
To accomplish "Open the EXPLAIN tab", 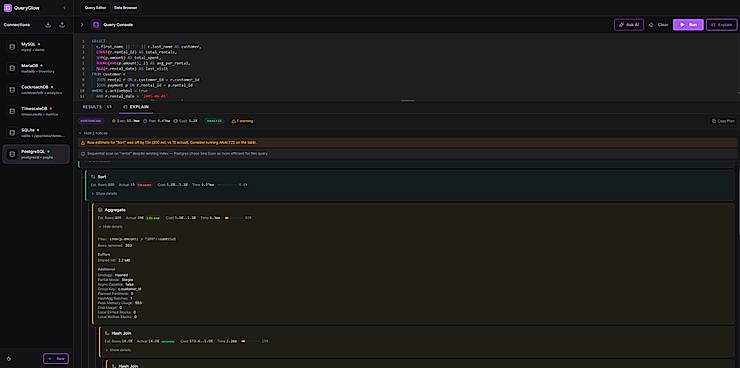I will point(135,107).
